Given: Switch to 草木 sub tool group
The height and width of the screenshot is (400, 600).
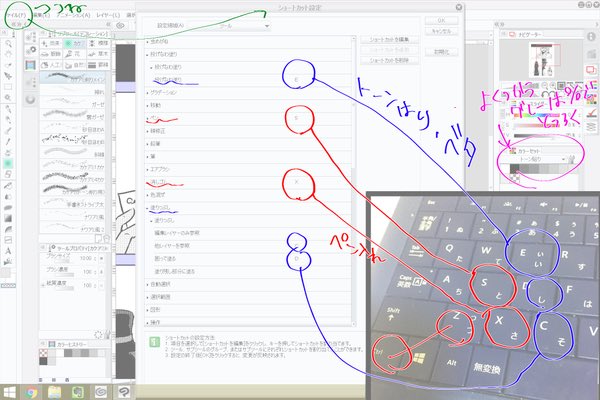Looking at the screenshot, I should tap(98, 54).
